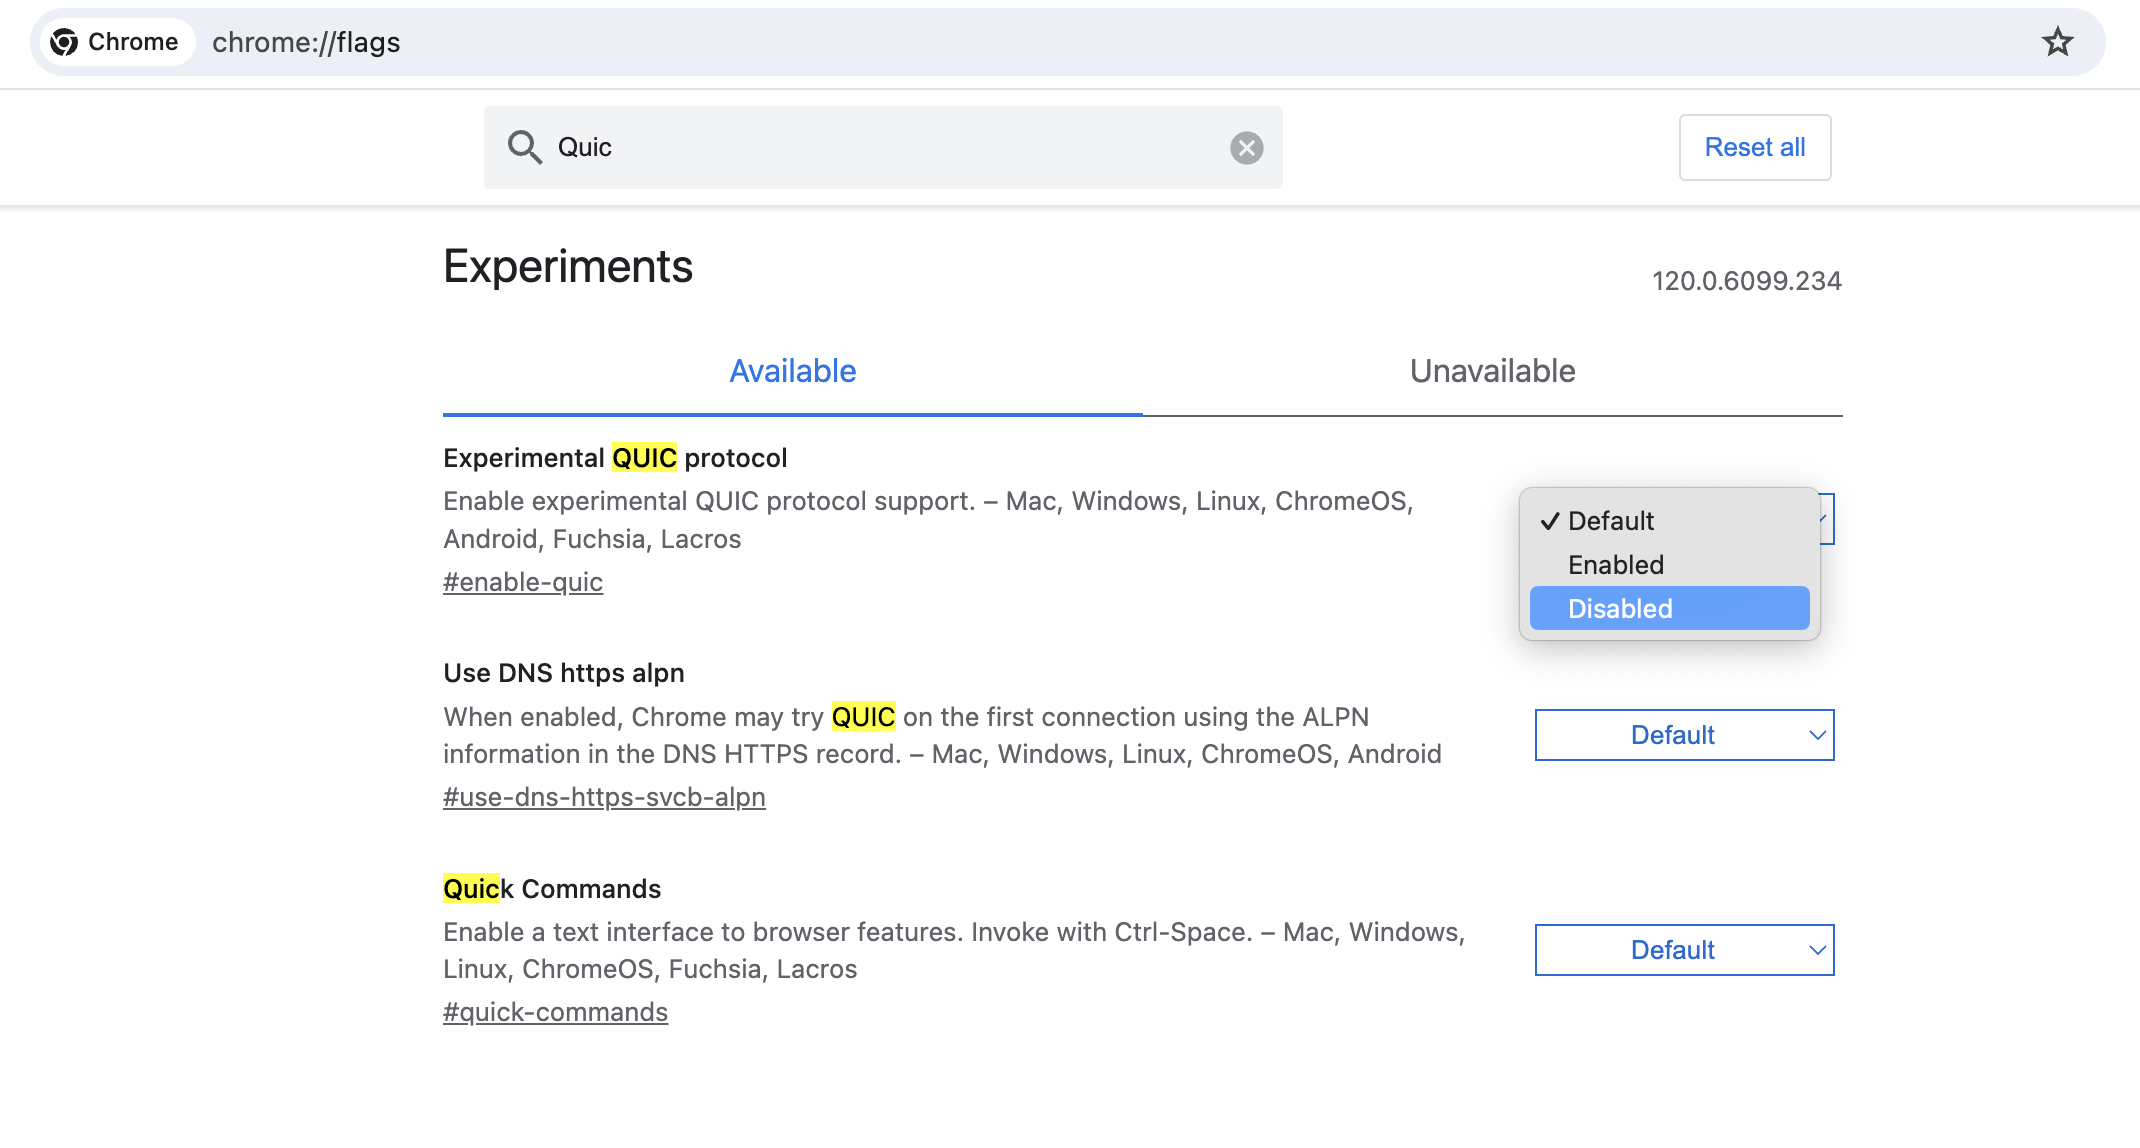The width and height of the screenshot is (2140, 1148).
Task: Expand the Quick Commands Default dropdown
Action: tap(1683, 950)
